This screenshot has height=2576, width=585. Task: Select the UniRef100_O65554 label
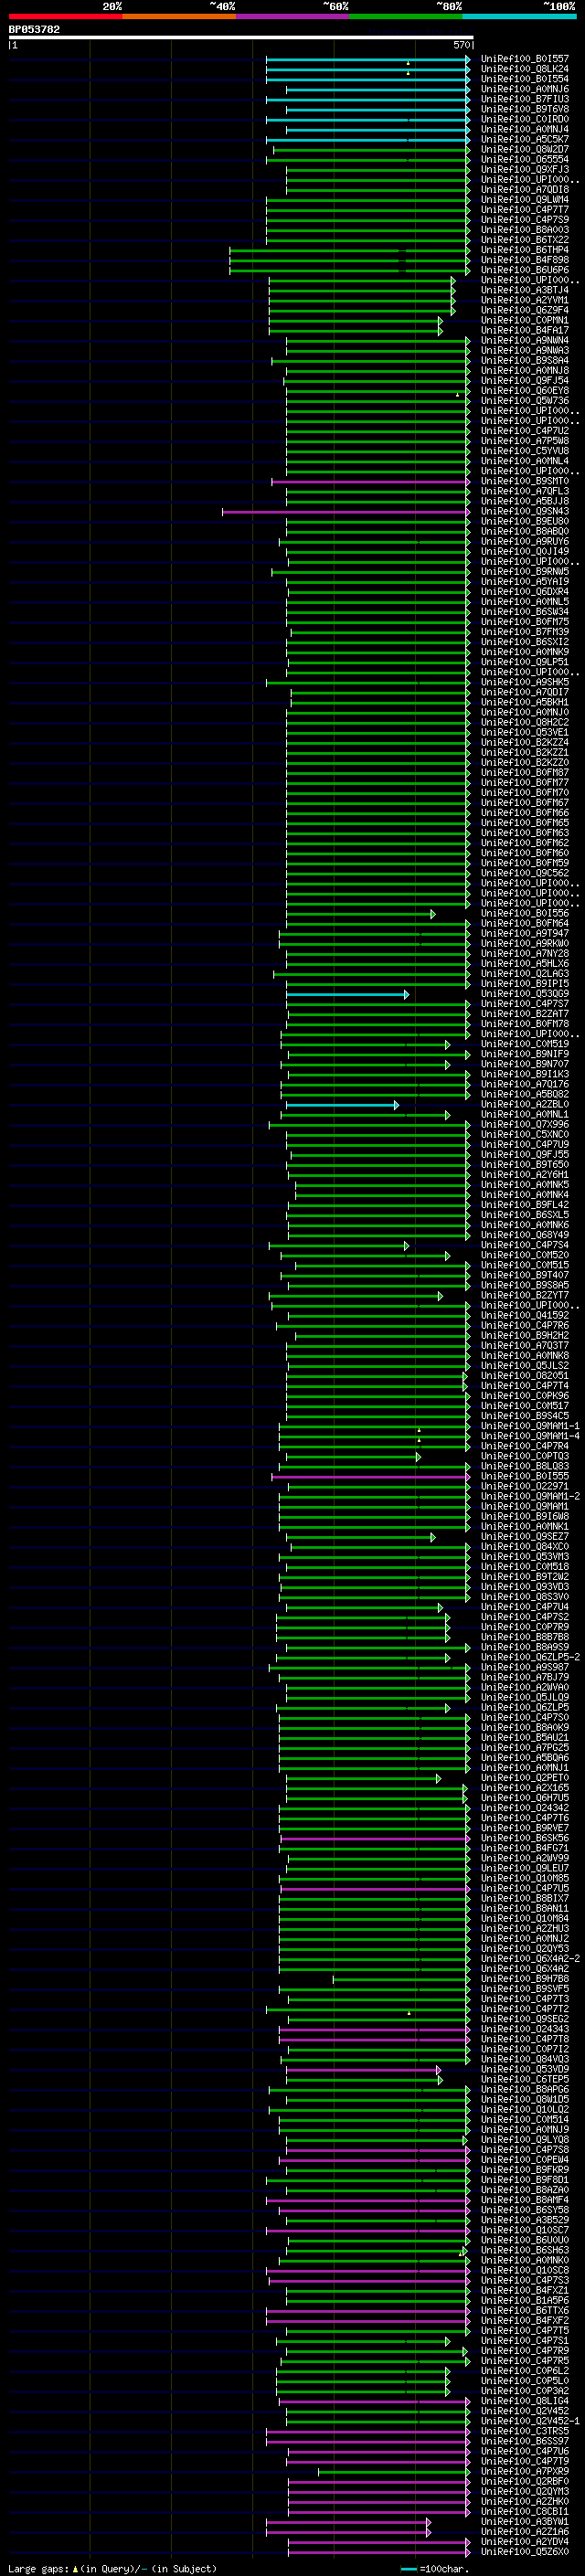524,159
